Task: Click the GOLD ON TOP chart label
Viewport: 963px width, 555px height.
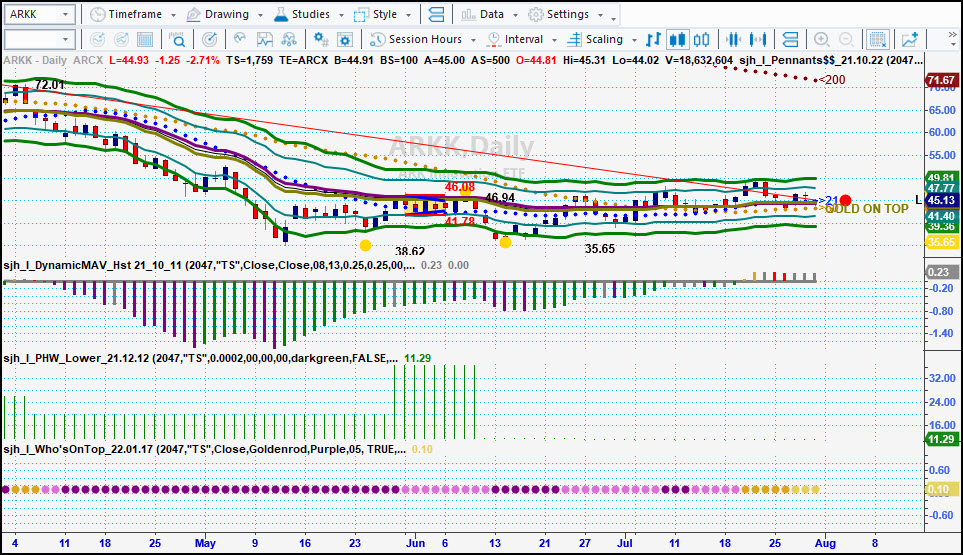Action: coord(867,209)
